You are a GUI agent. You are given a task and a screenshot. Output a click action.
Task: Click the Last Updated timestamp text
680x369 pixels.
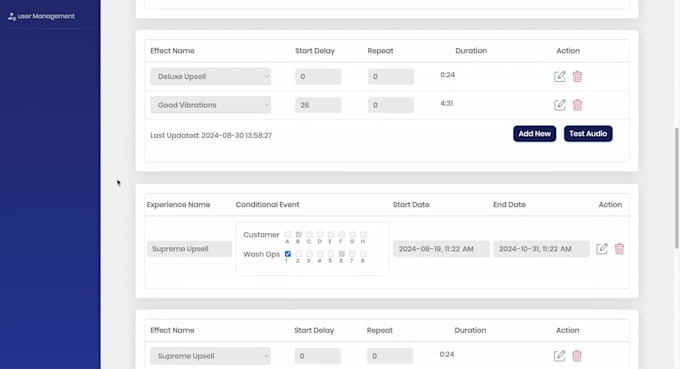[x=211, y=135]
